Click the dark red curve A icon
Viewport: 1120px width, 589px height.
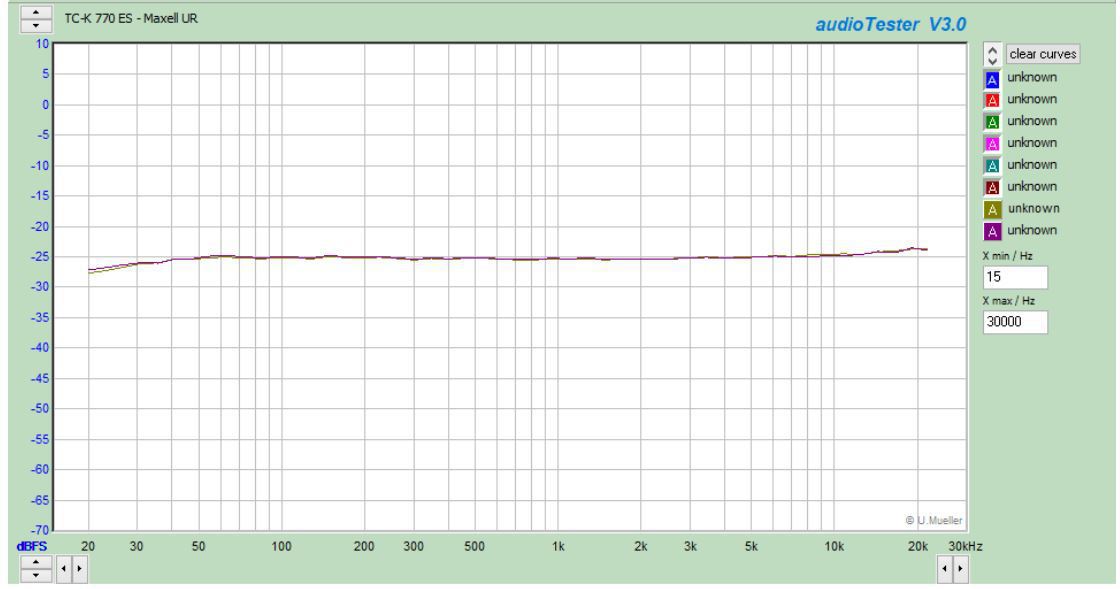pyautogui.click(x=992, y=187)
